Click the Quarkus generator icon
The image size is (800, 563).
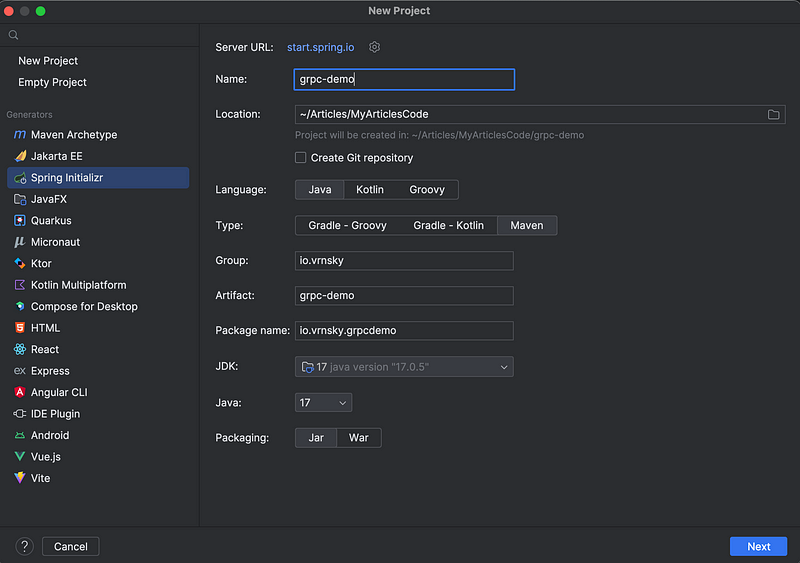(x=20, y=221)
